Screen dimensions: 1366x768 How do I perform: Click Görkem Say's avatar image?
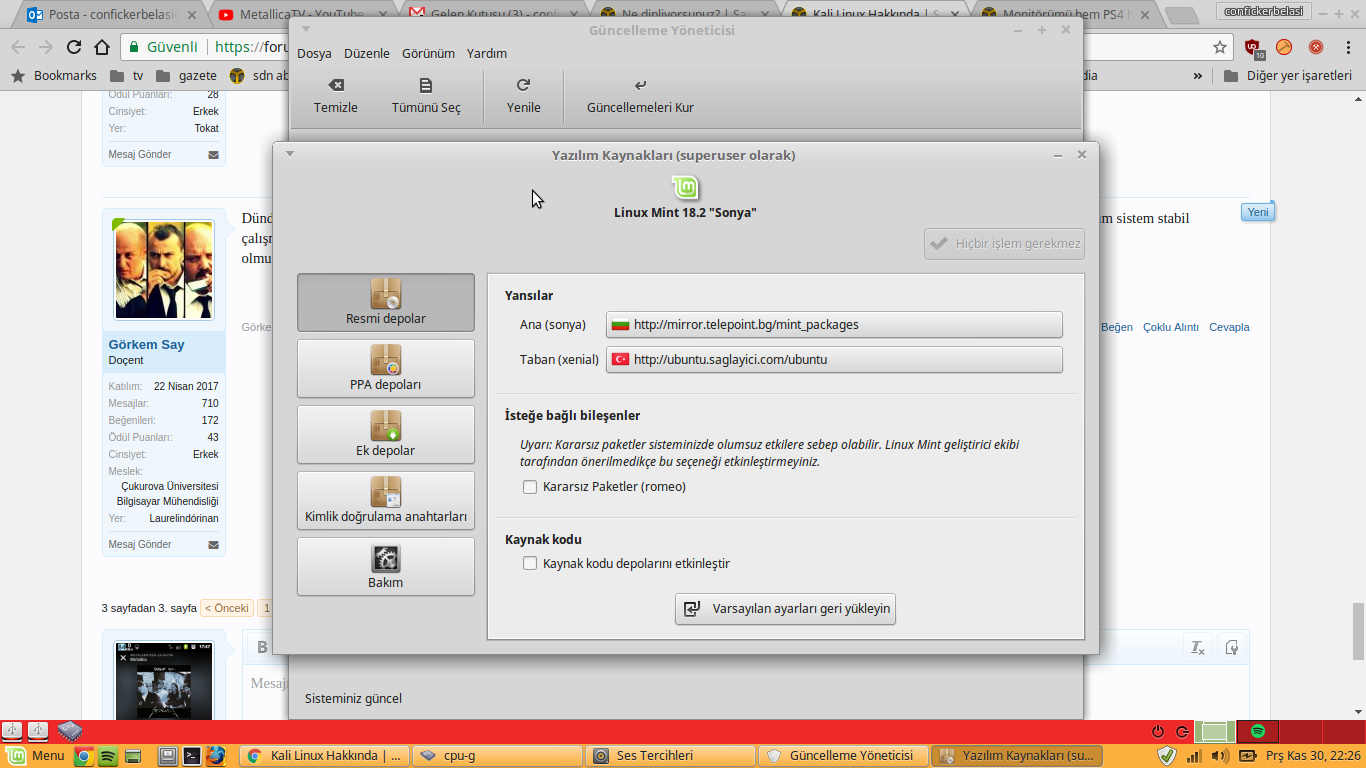163,270
